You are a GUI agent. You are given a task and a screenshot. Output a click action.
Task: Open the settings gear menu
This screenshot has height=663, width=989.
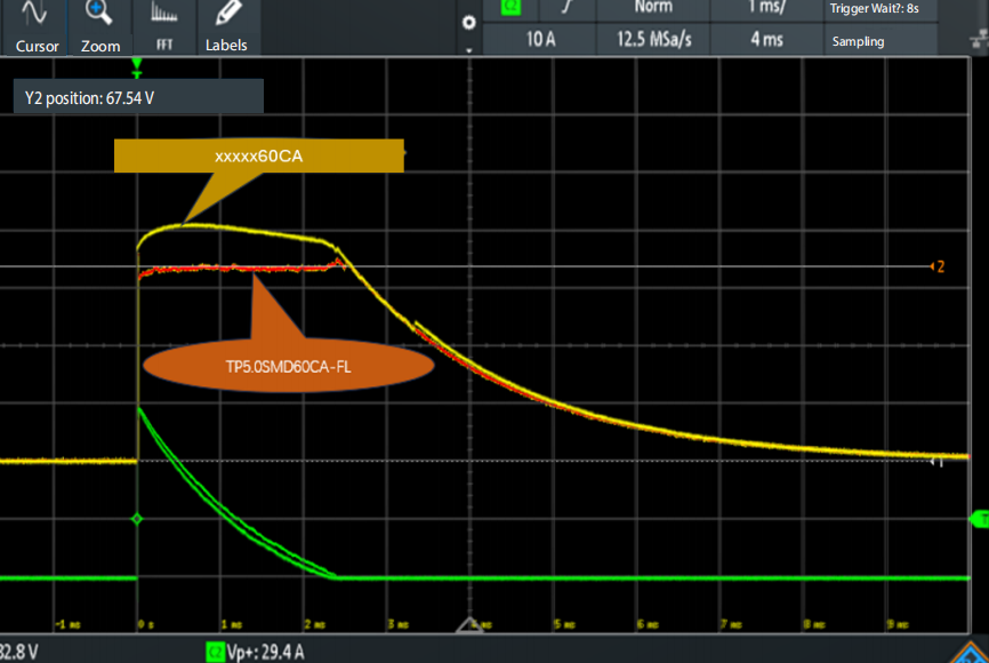coord(469,23)
